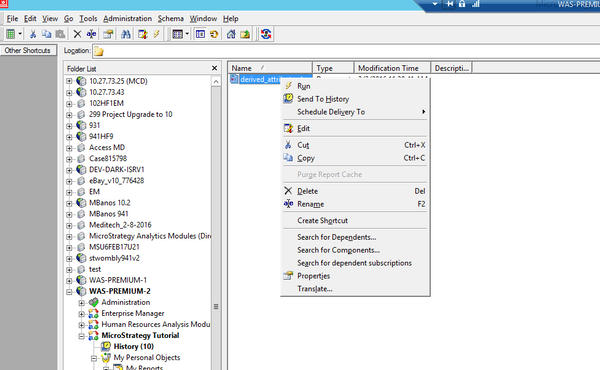Choose Edit from the context menu

355,128
